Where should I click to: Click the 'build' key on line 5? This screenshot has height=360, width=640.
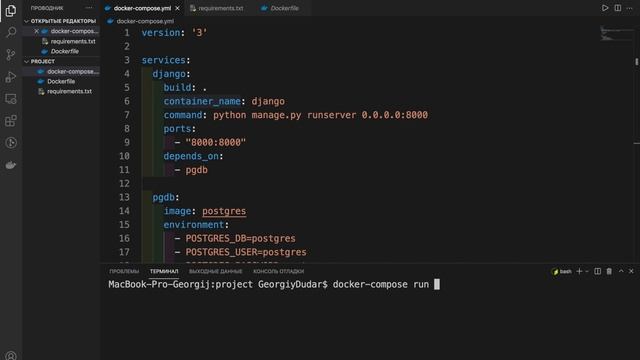[177, 87]
